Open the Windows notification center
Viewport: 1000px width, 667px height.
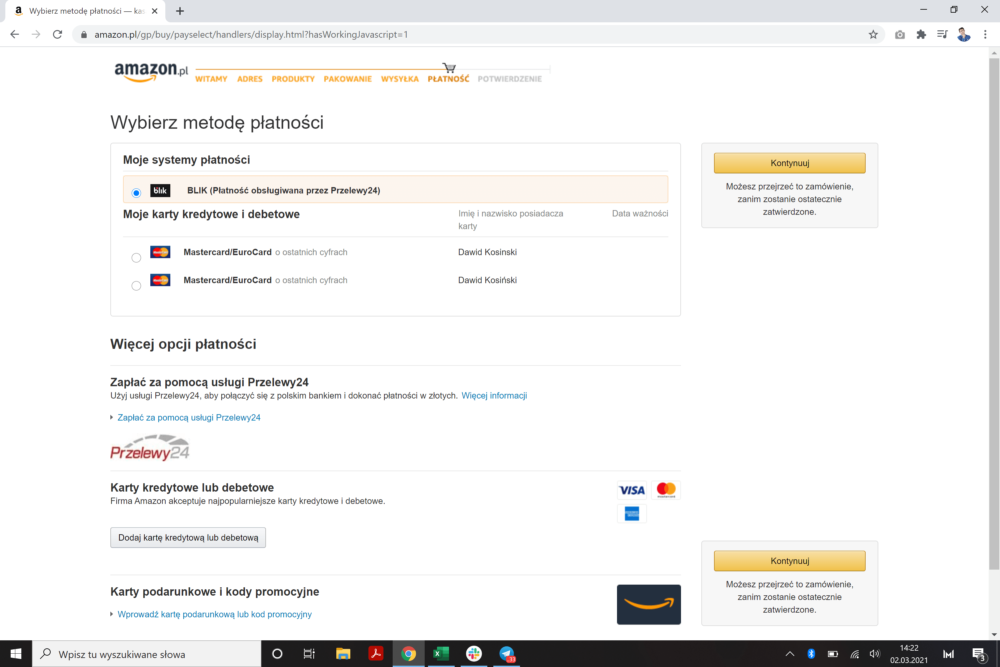click(979, 654)
